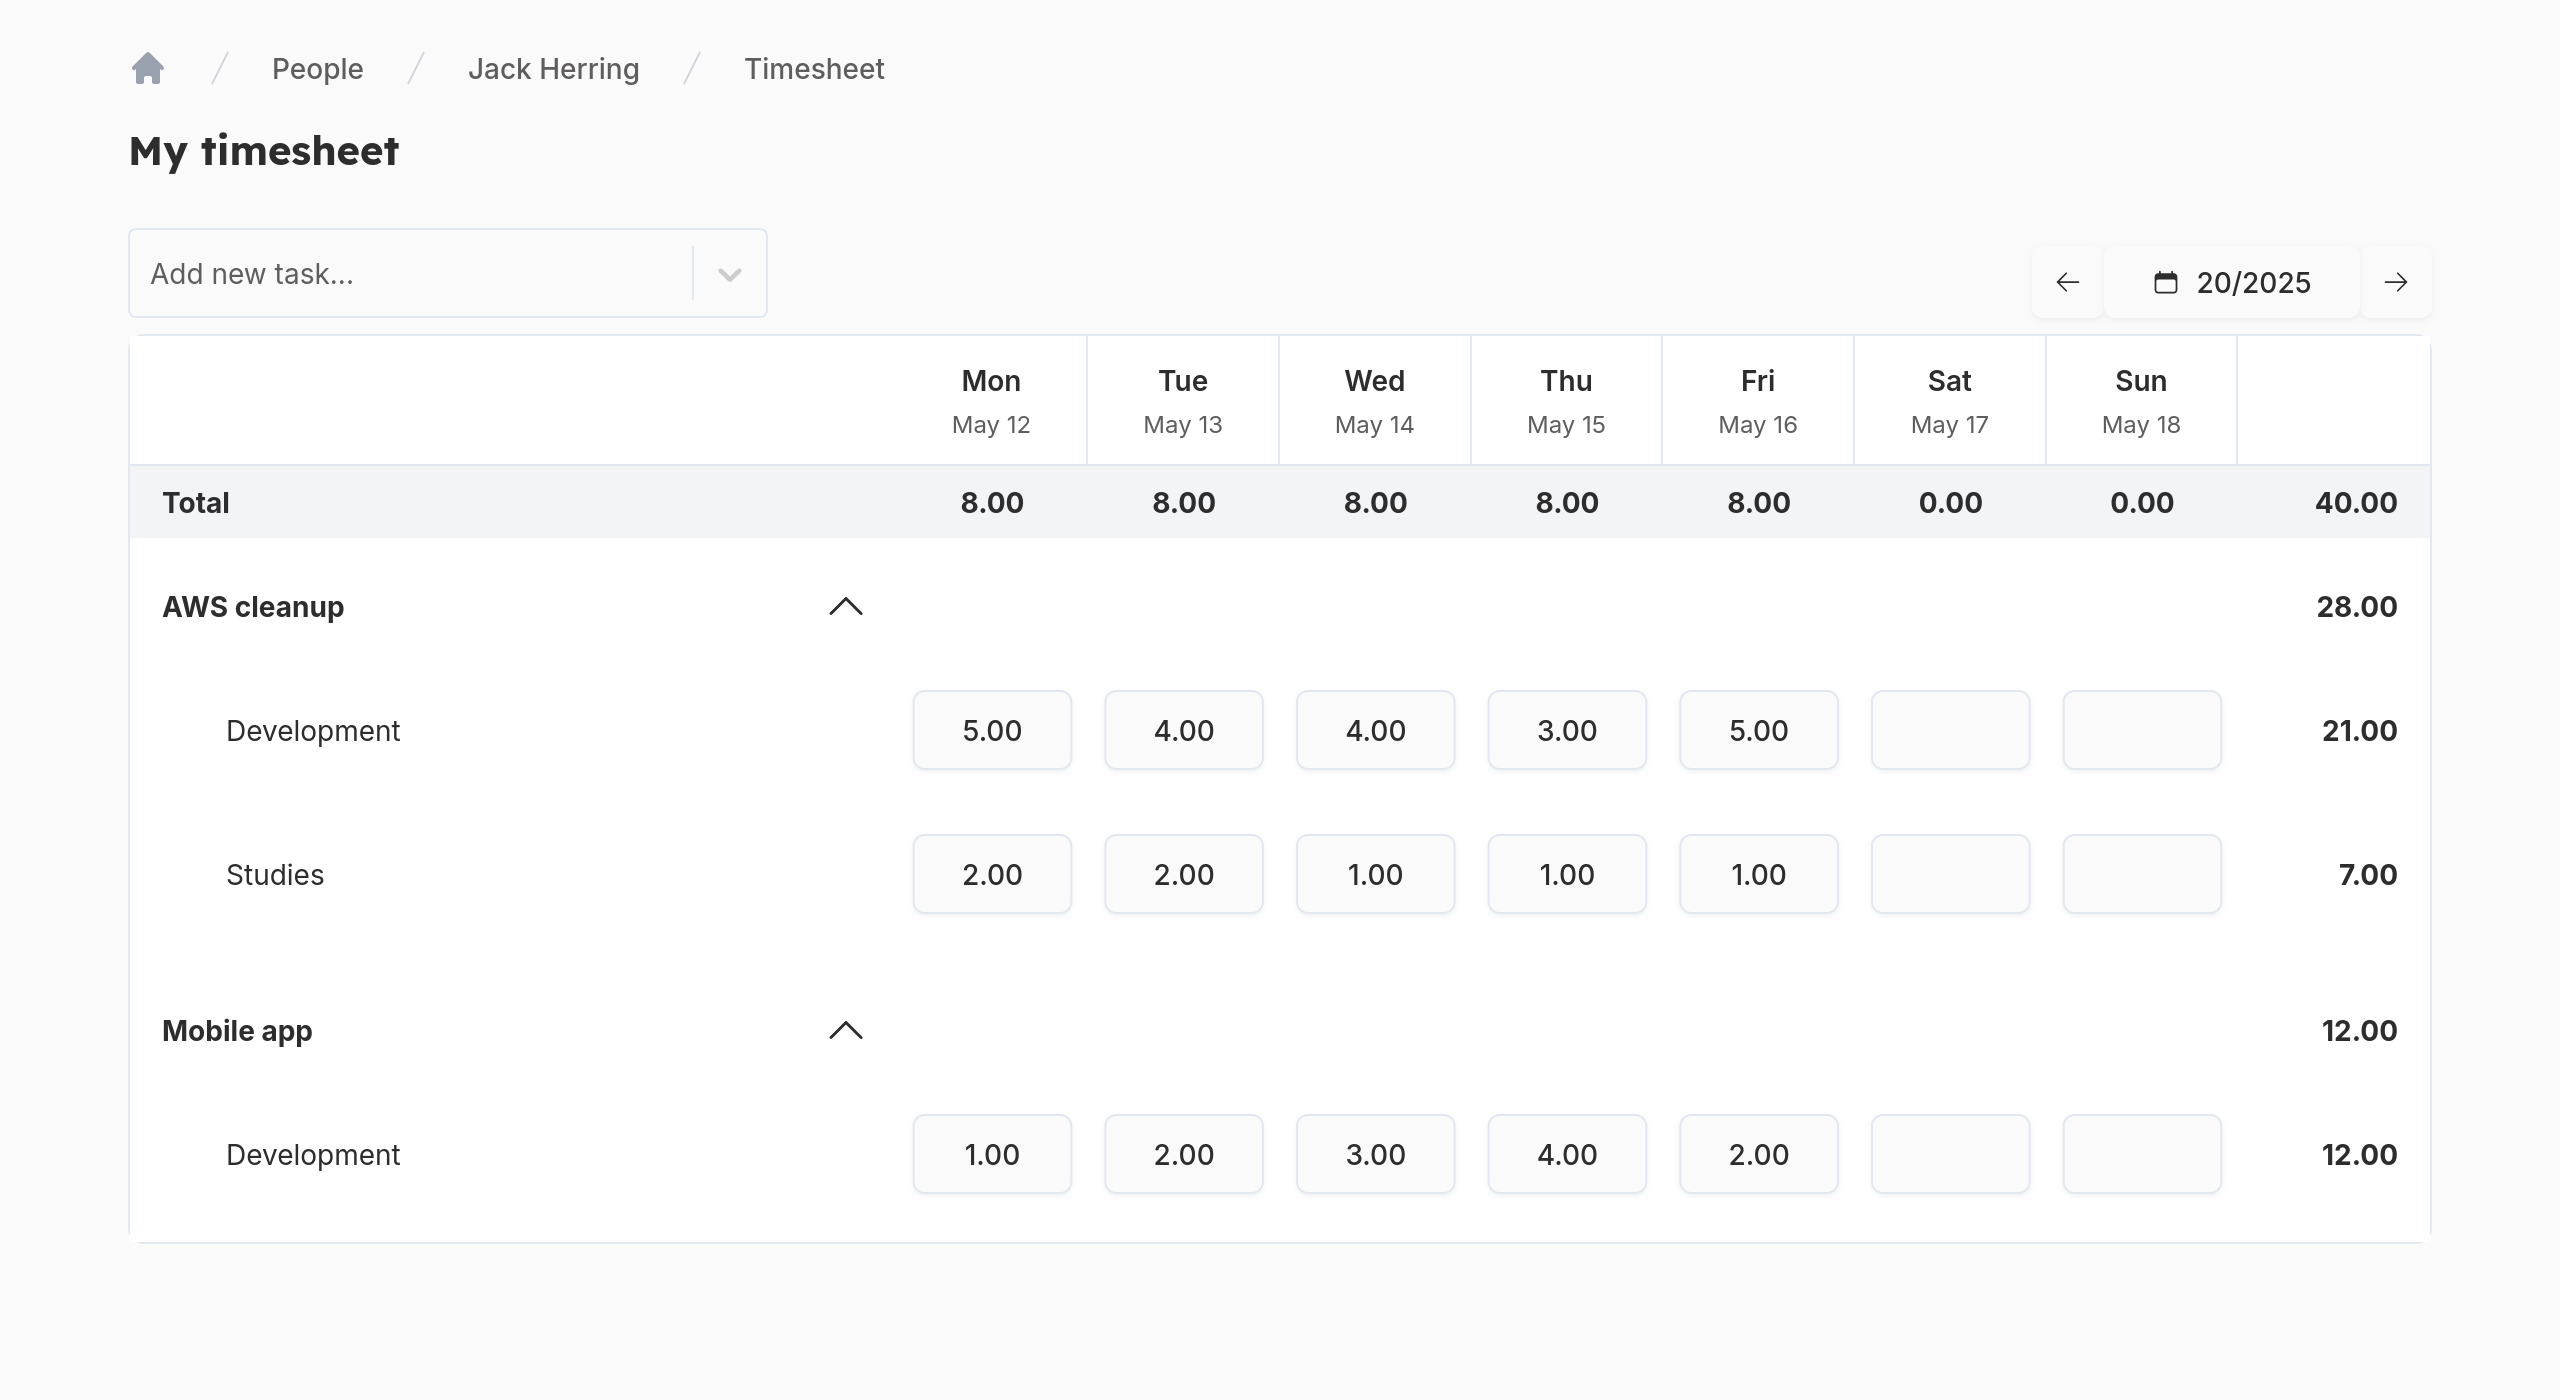Screen dimensions: 2560x1400
Task: Open the calendar week picker 20/2025
Action: [x=2232, y=282]
